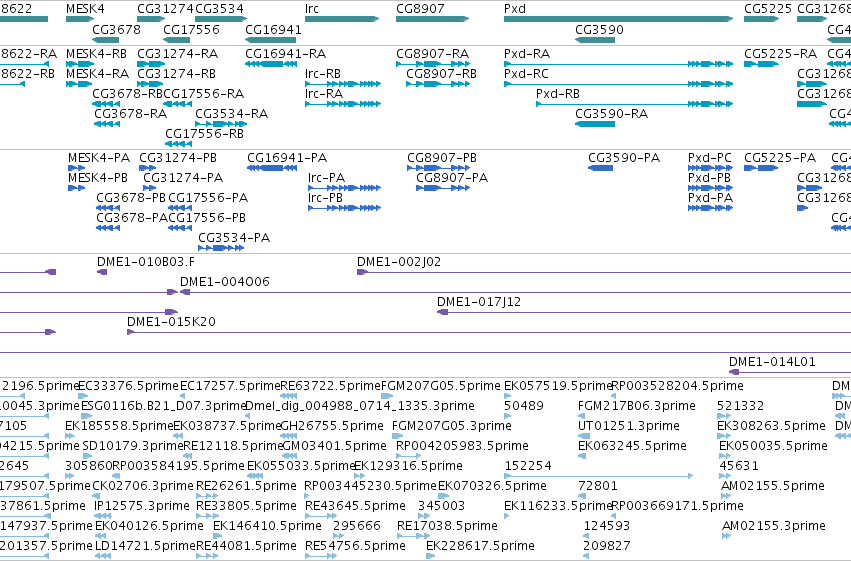Select the 152254 EST feature line
The image size is (851, 561).
tap(599, 476)
